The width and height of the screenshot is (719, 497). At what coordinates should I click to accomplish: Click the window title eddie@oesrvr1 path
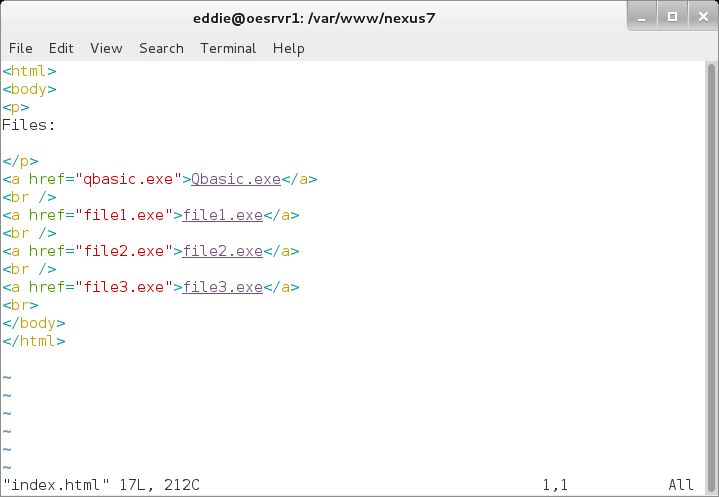314,18
